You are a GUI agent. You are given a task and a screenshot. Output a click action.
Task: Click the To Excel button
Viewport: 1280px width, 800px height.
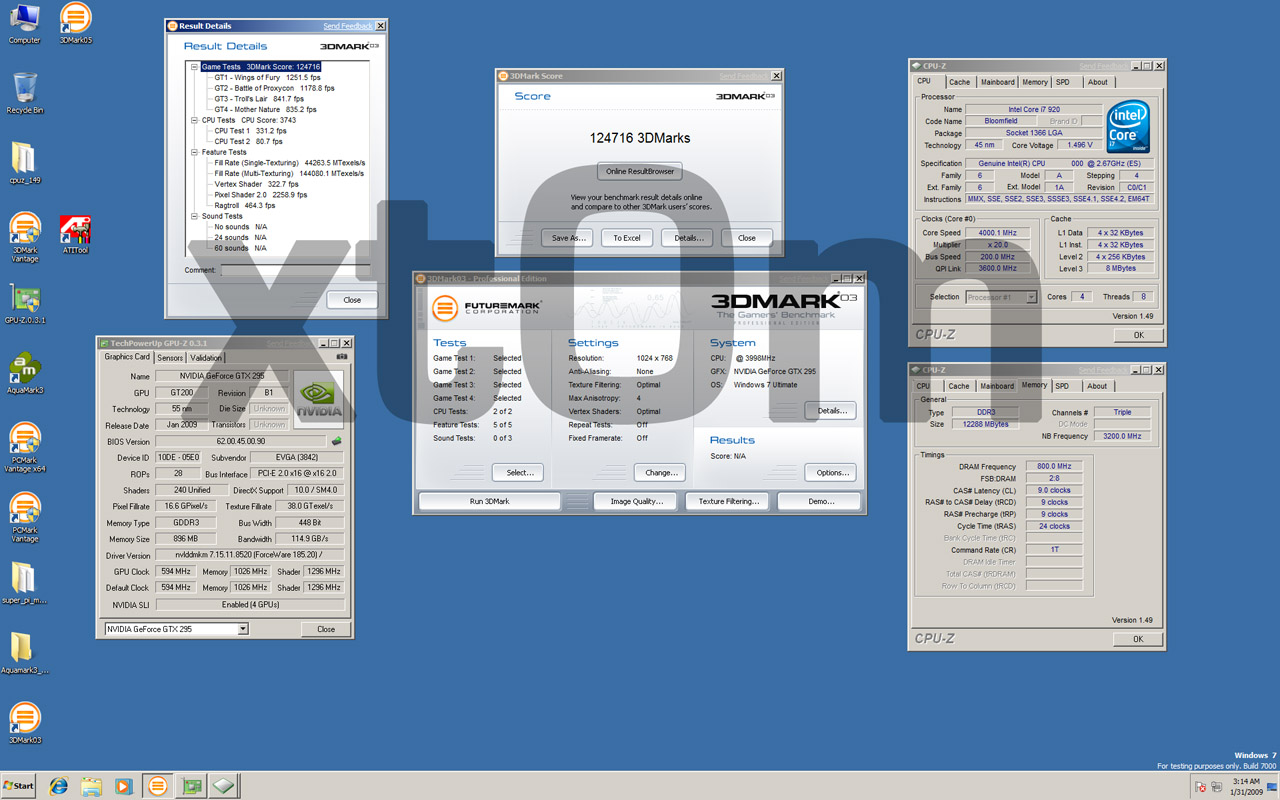(627, 238)
